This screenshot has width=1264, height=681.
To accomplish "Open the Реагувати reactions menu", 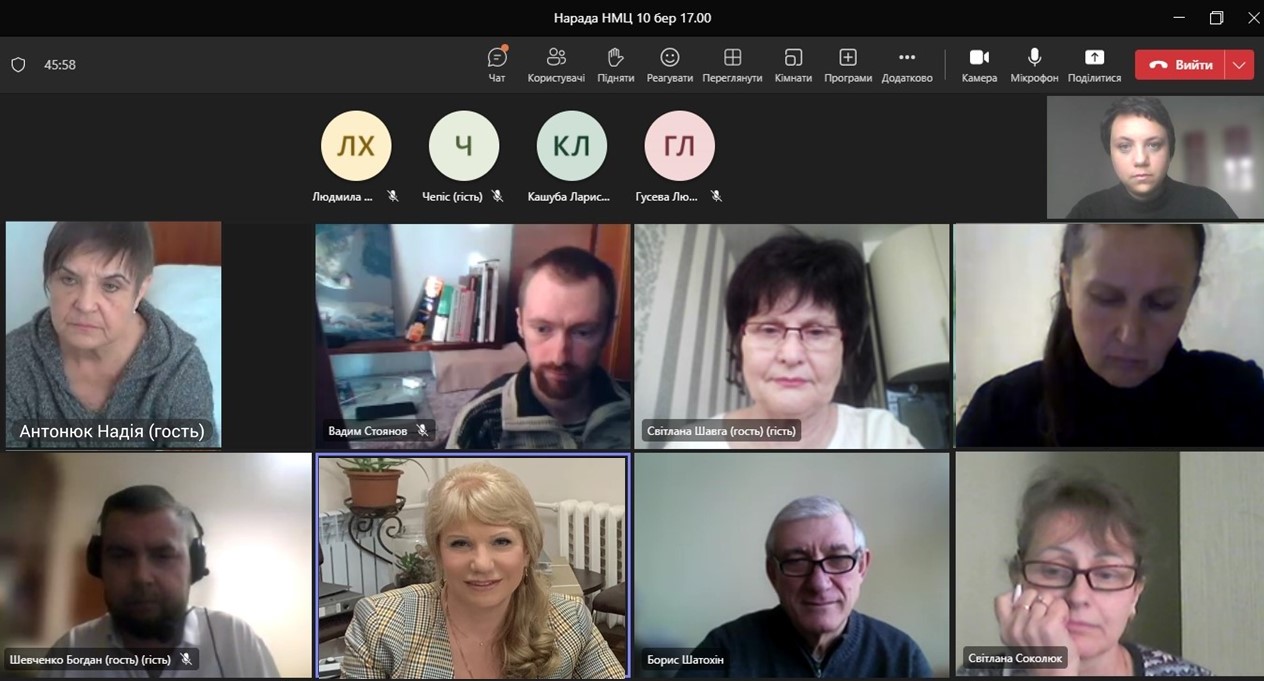I will point(669,64).
